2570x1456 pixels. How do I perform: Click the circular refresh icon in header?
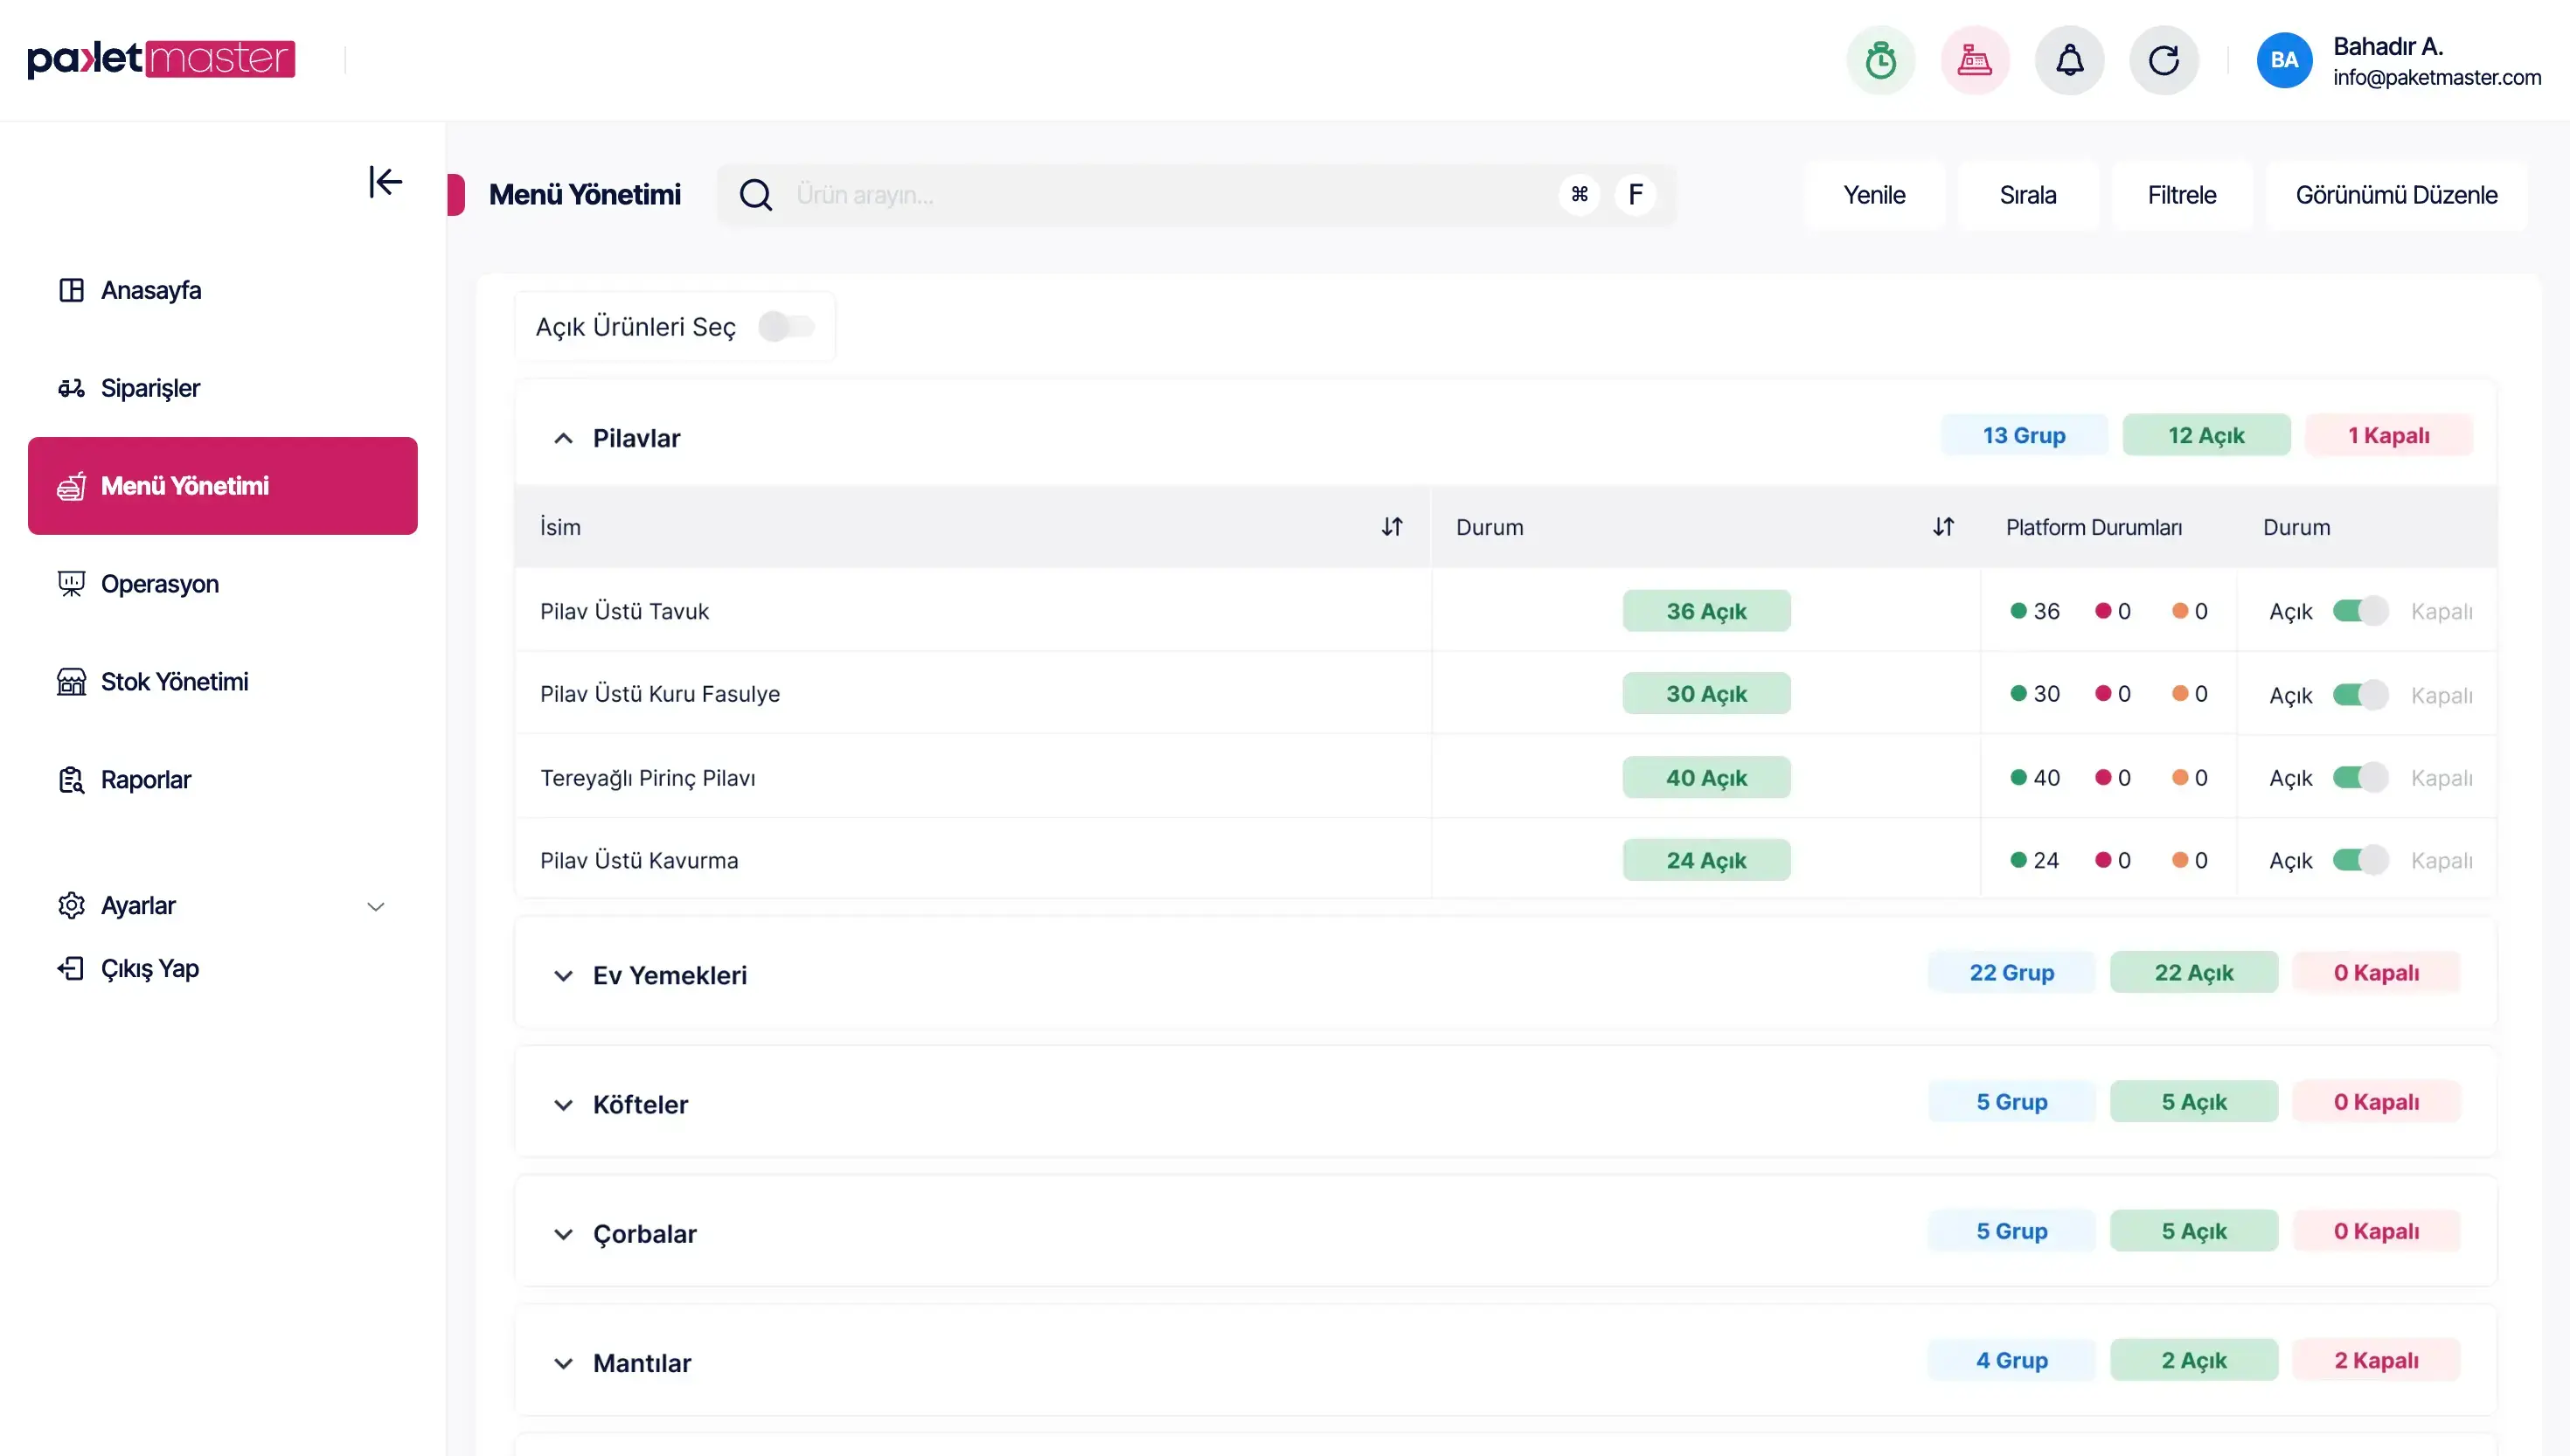click(2163, 60)
